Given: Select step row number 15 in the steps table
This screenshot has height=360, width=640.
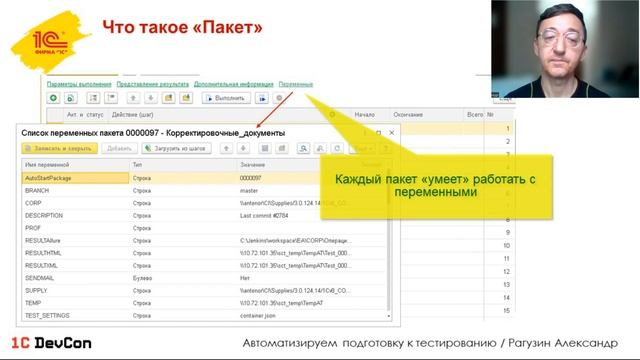Looking at the screenshot, I should [506, 311].
